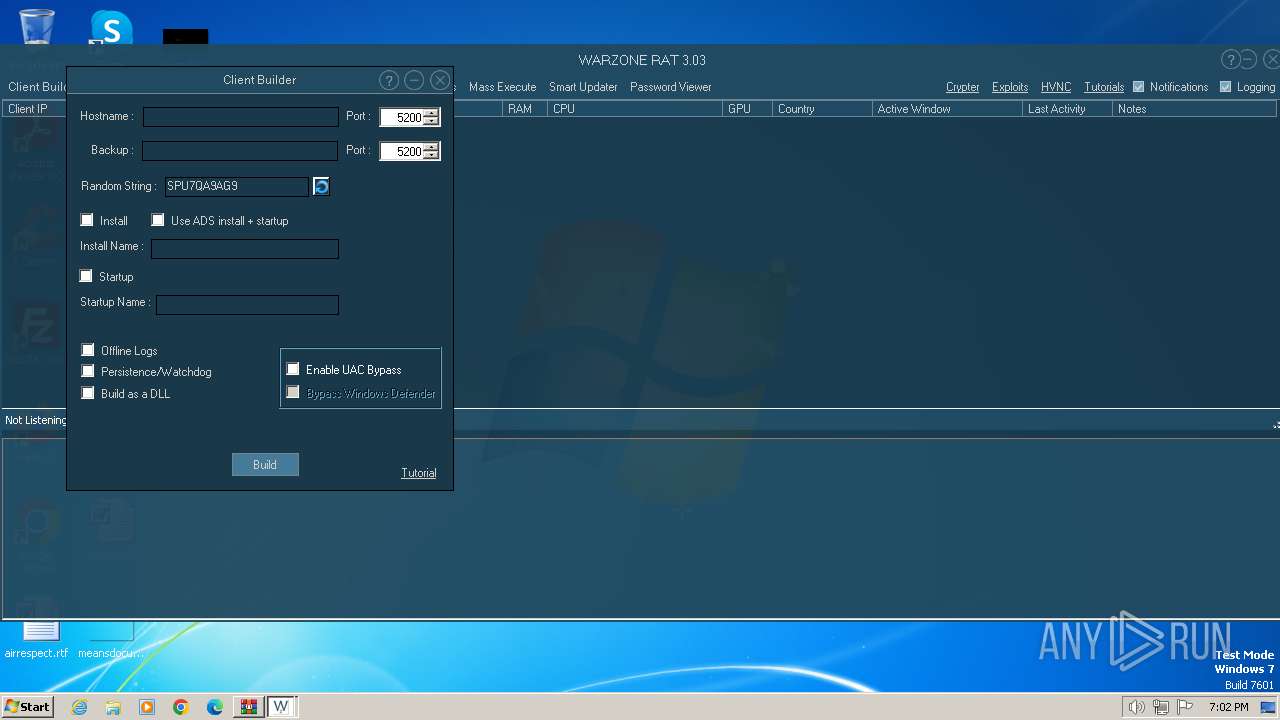Check the Startup checkbox

click(x=86, y=276)
